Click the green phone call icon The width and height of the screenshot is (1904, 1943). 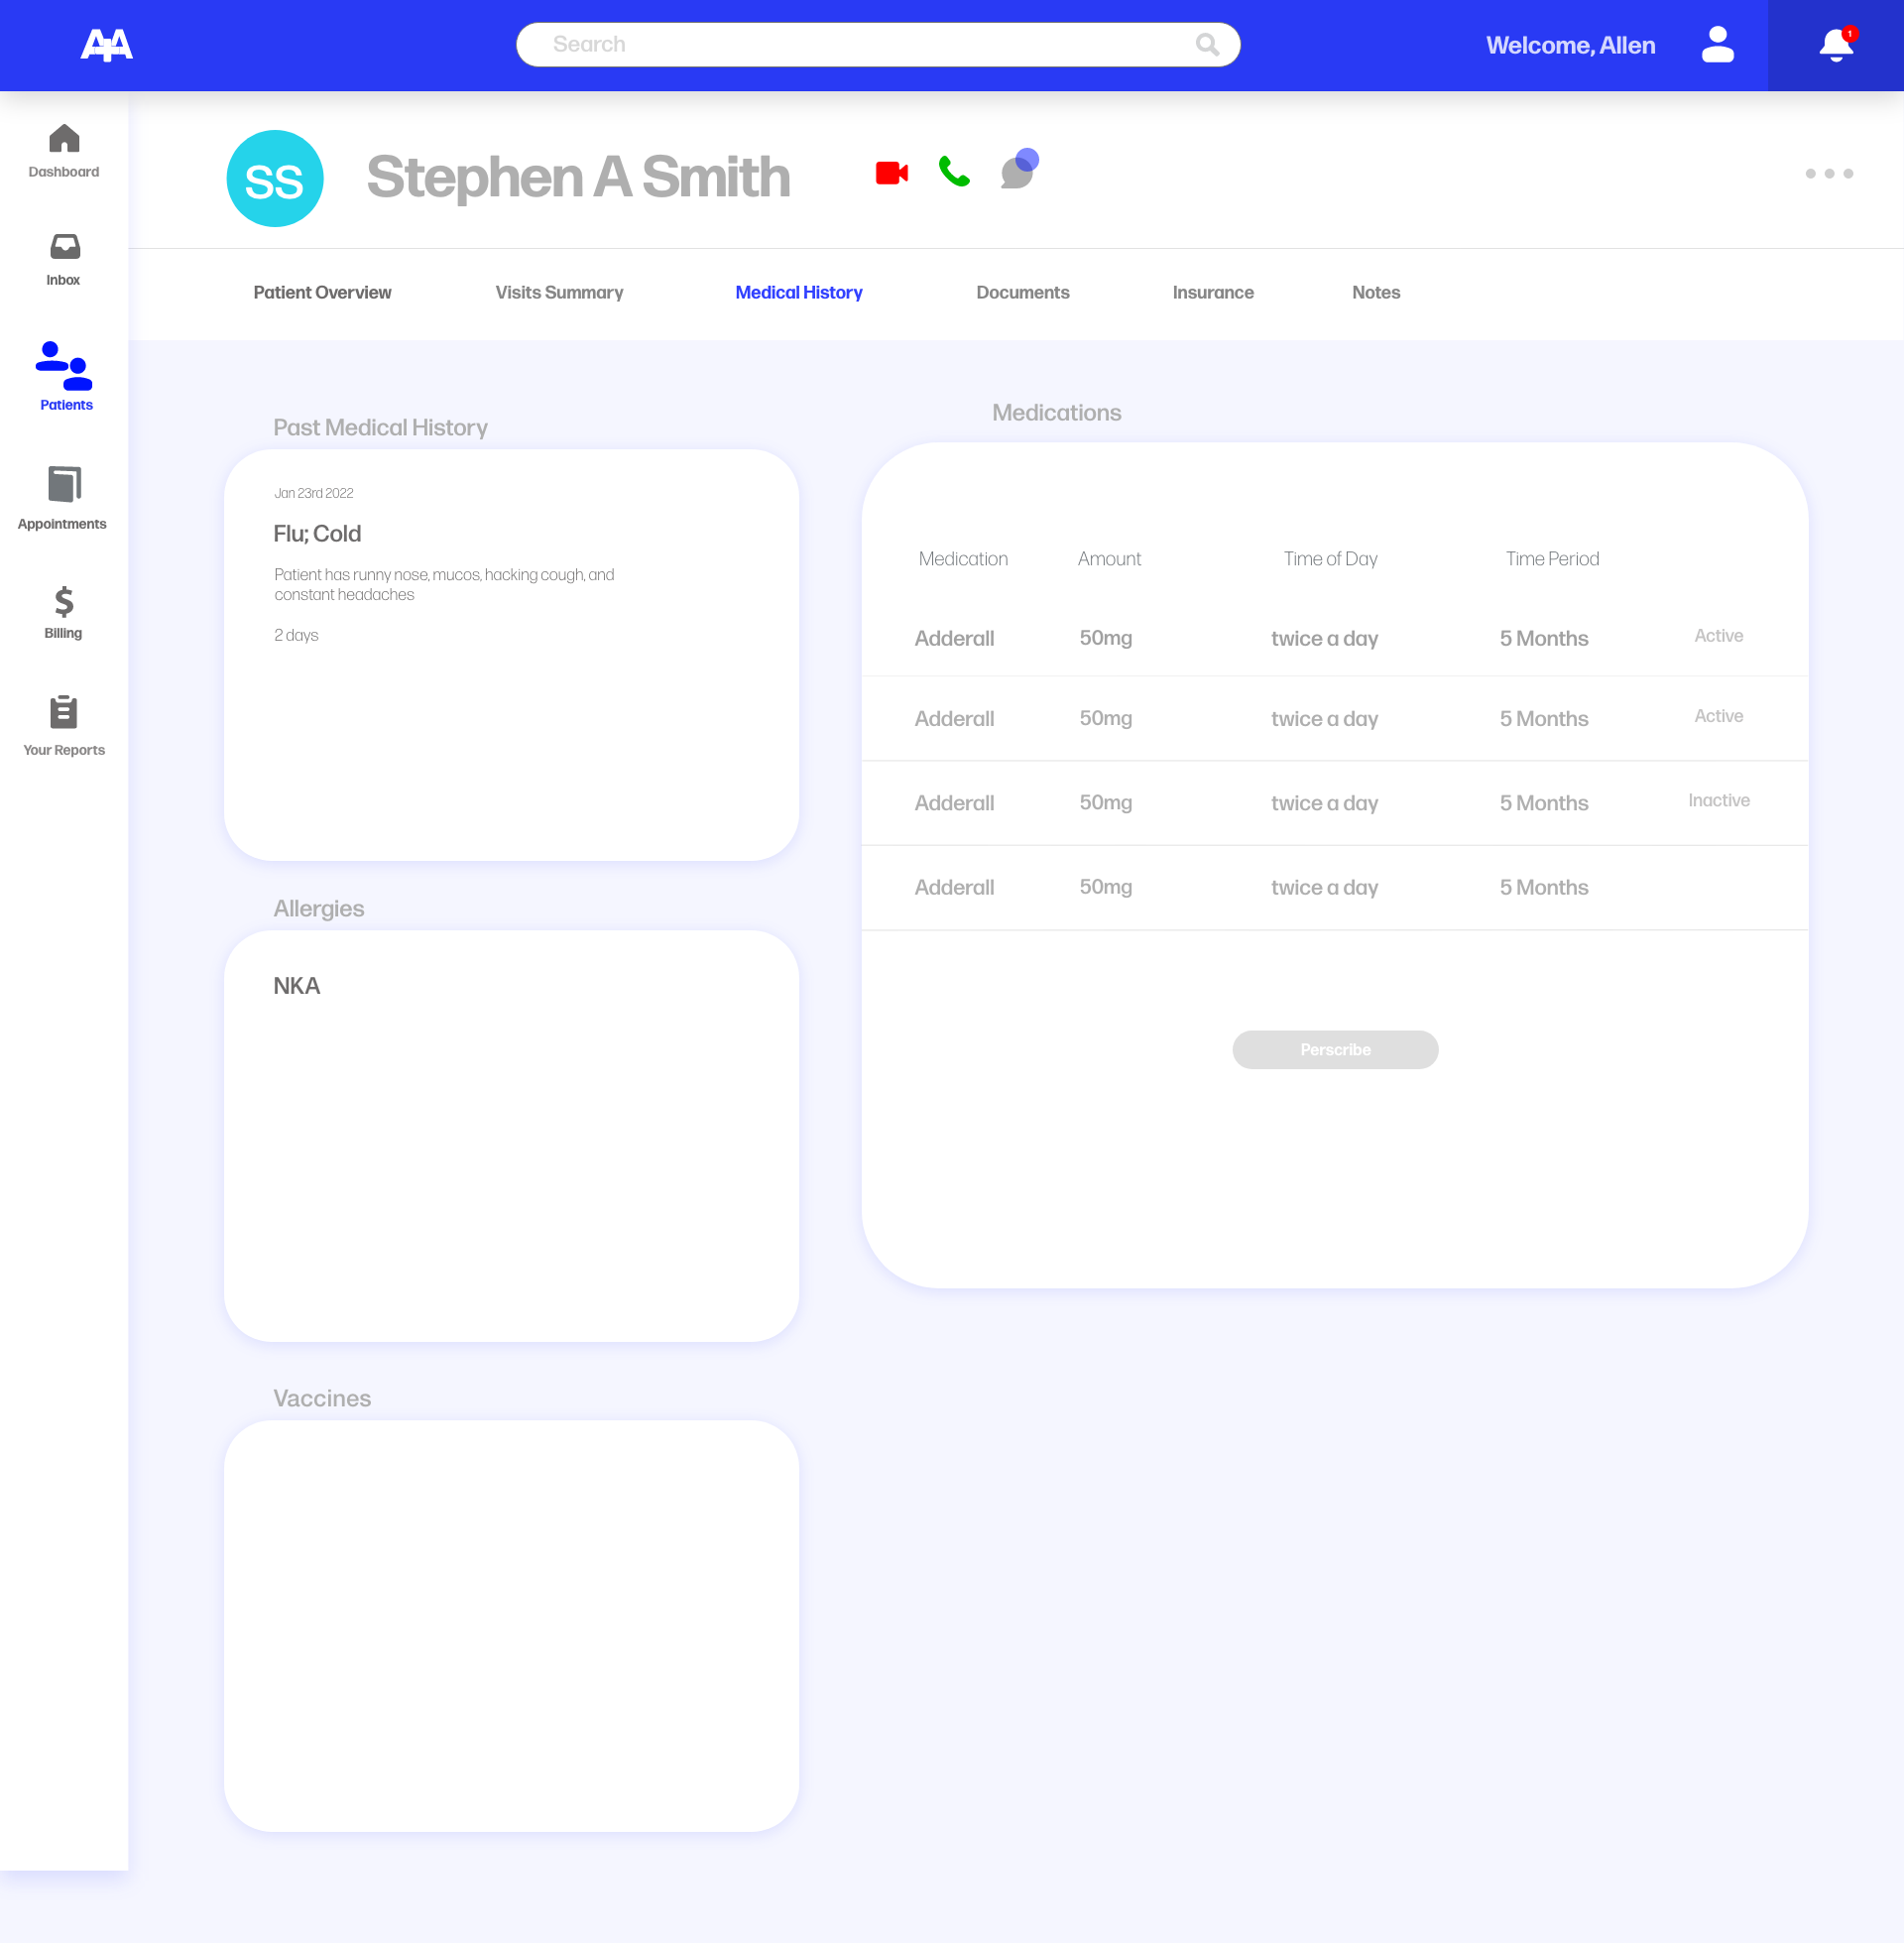coord(954,172)
